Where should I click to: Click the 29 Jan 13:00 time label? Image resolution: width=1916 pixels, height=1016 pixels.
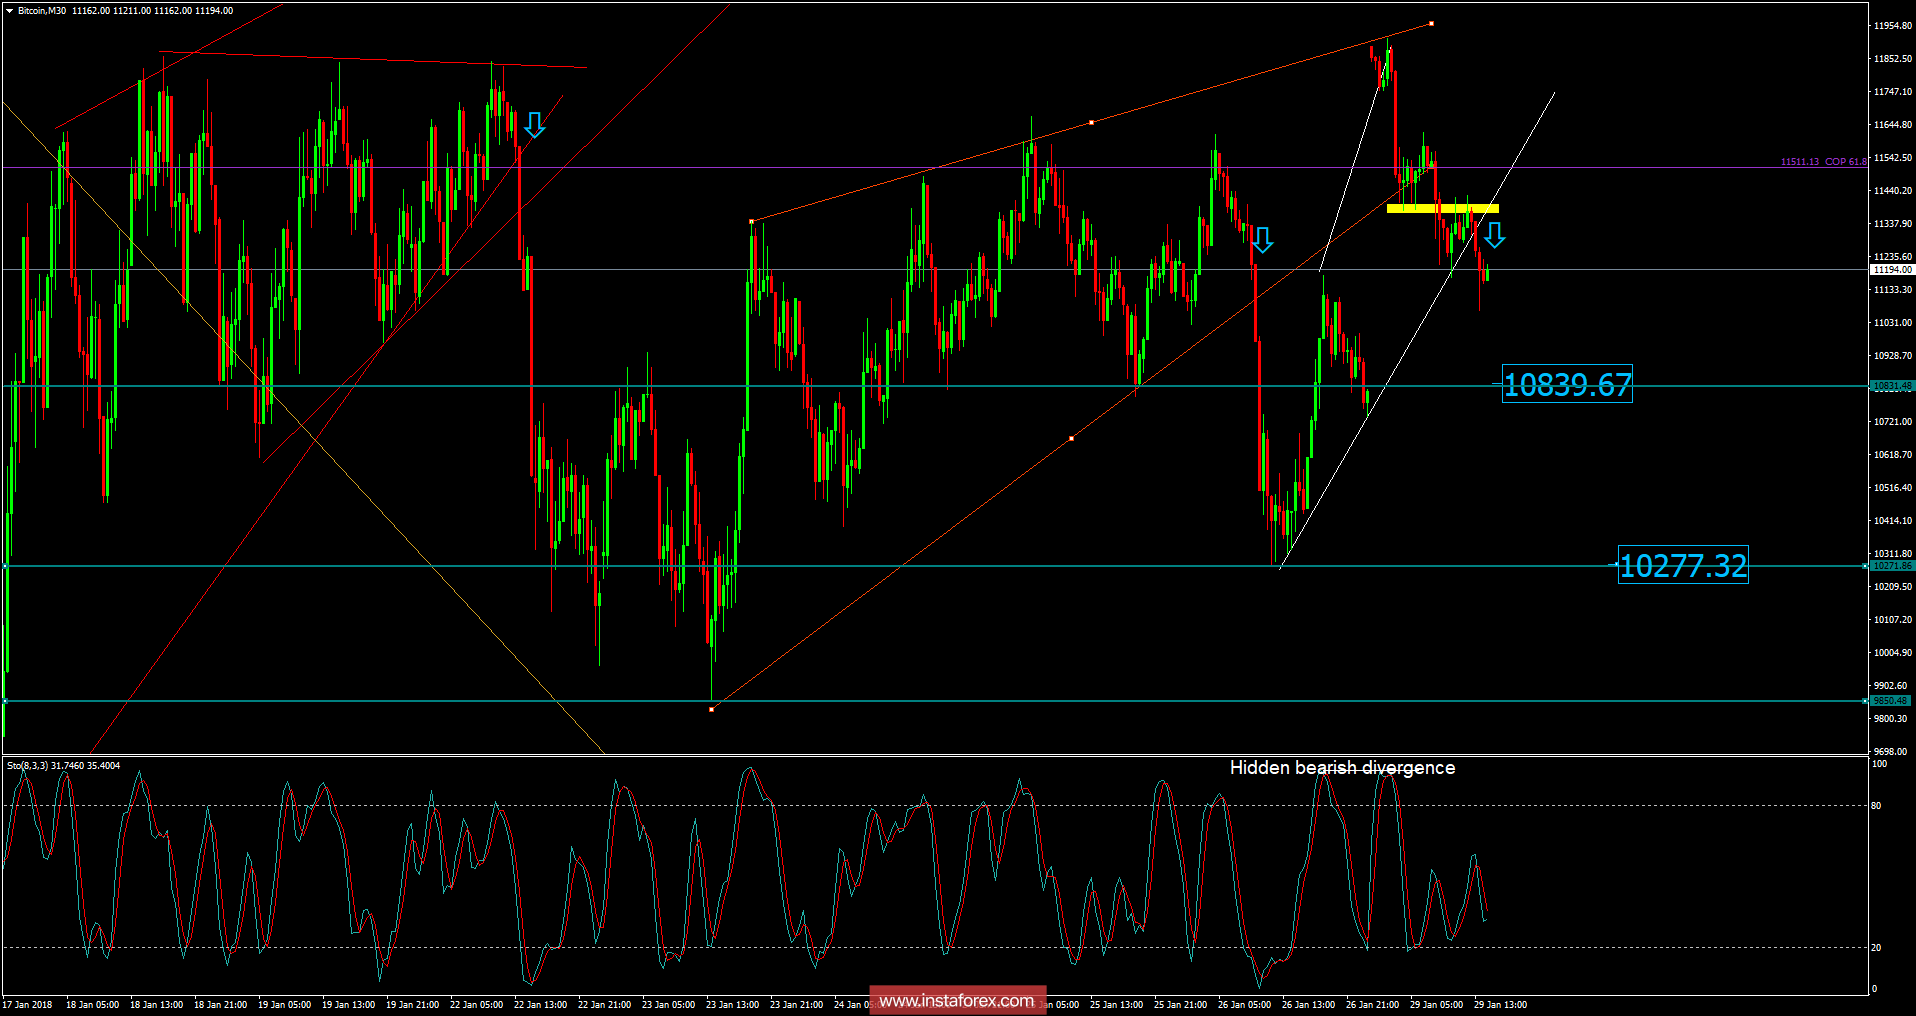pyautogui.click(x=1500, y=1005)
